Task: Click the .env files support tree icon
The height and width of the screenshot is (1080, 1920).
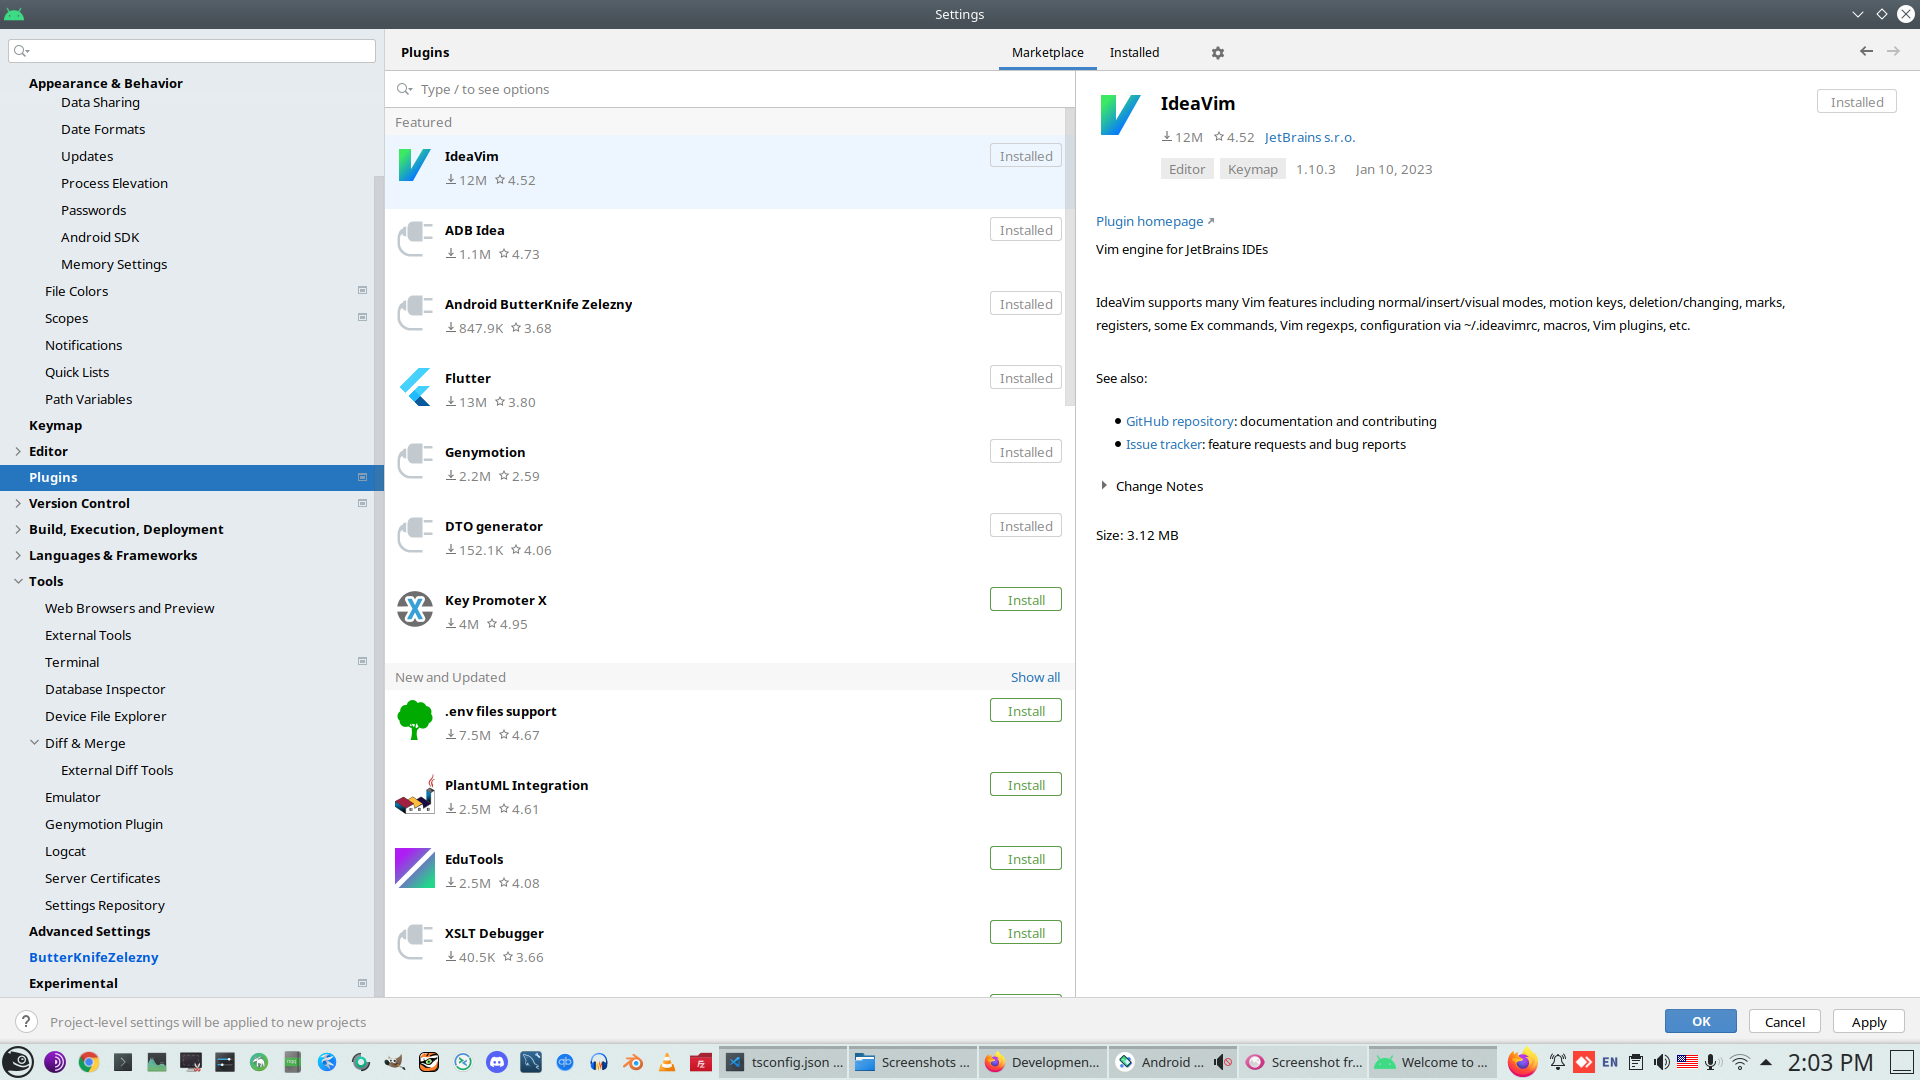Action: point(414,720)
